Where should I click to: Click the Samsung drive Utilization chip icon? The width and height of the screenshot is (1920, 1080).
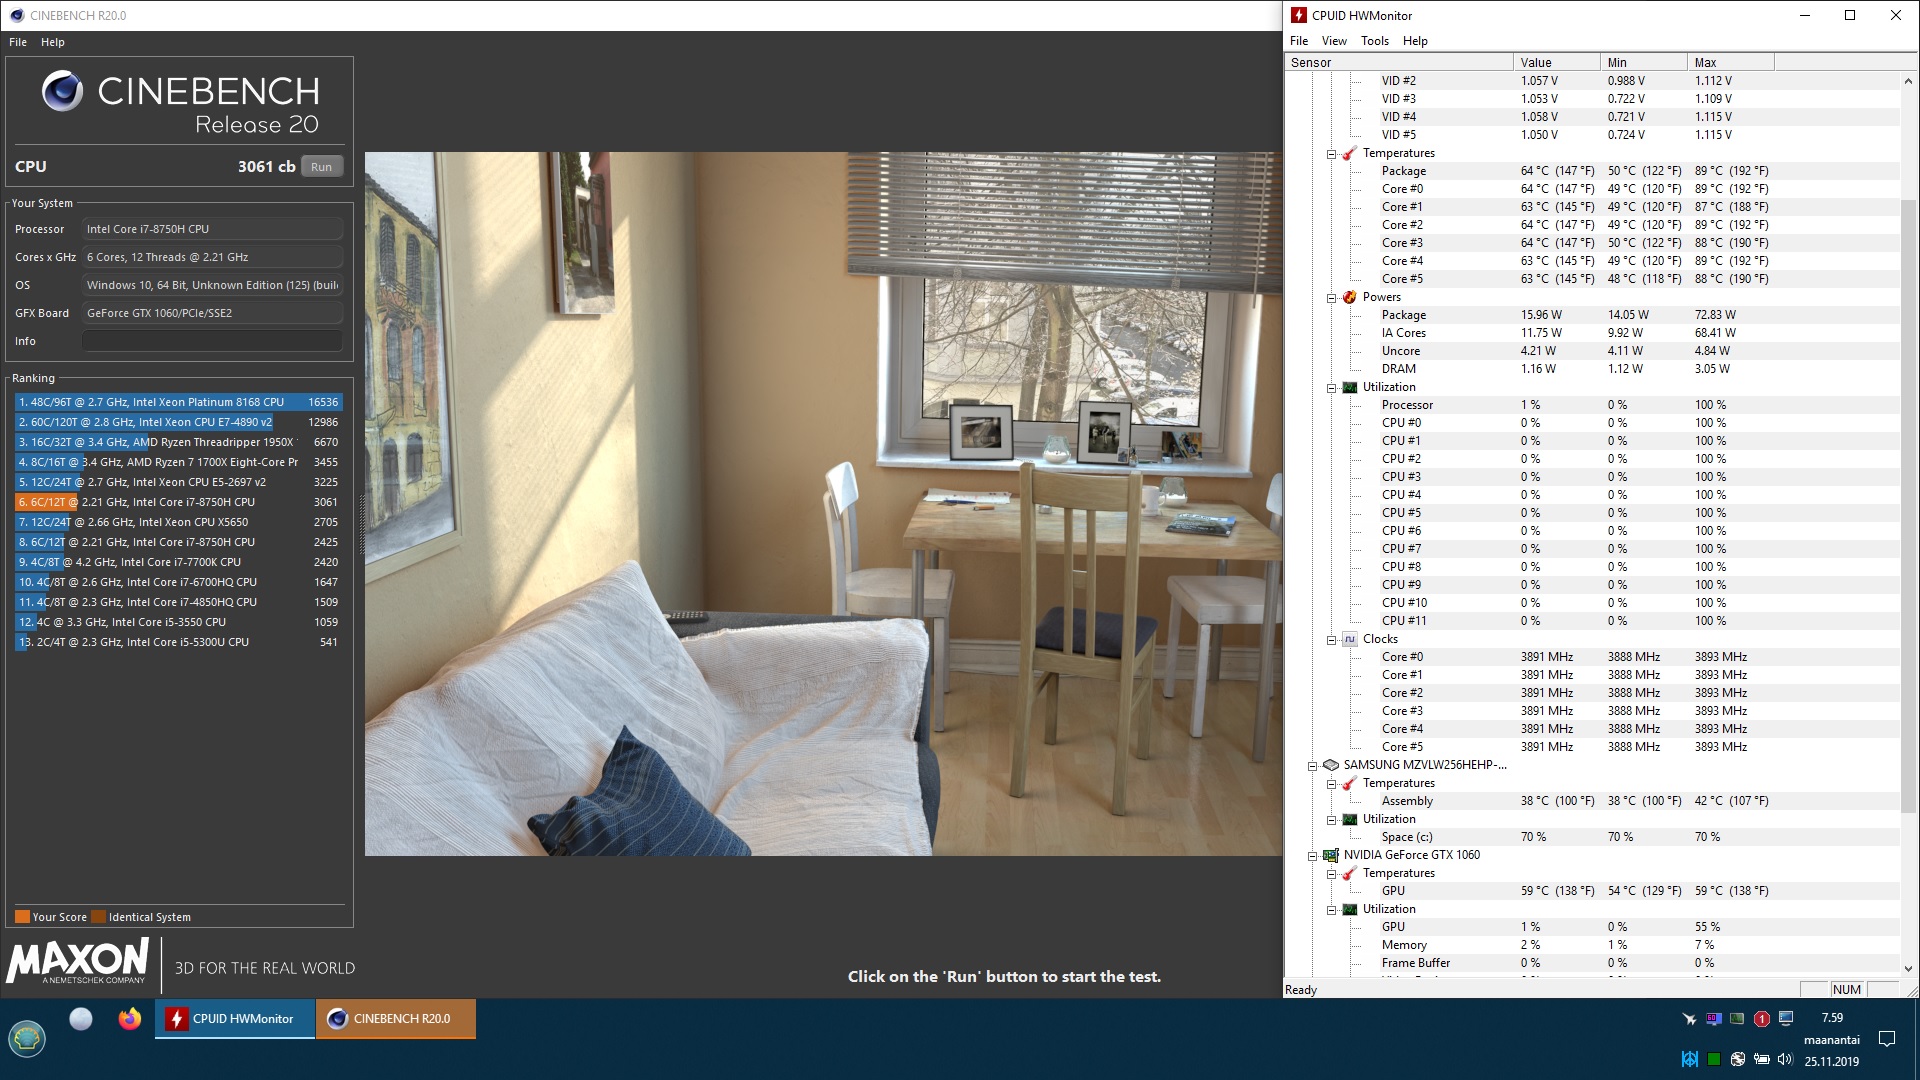coord(1349,819)
